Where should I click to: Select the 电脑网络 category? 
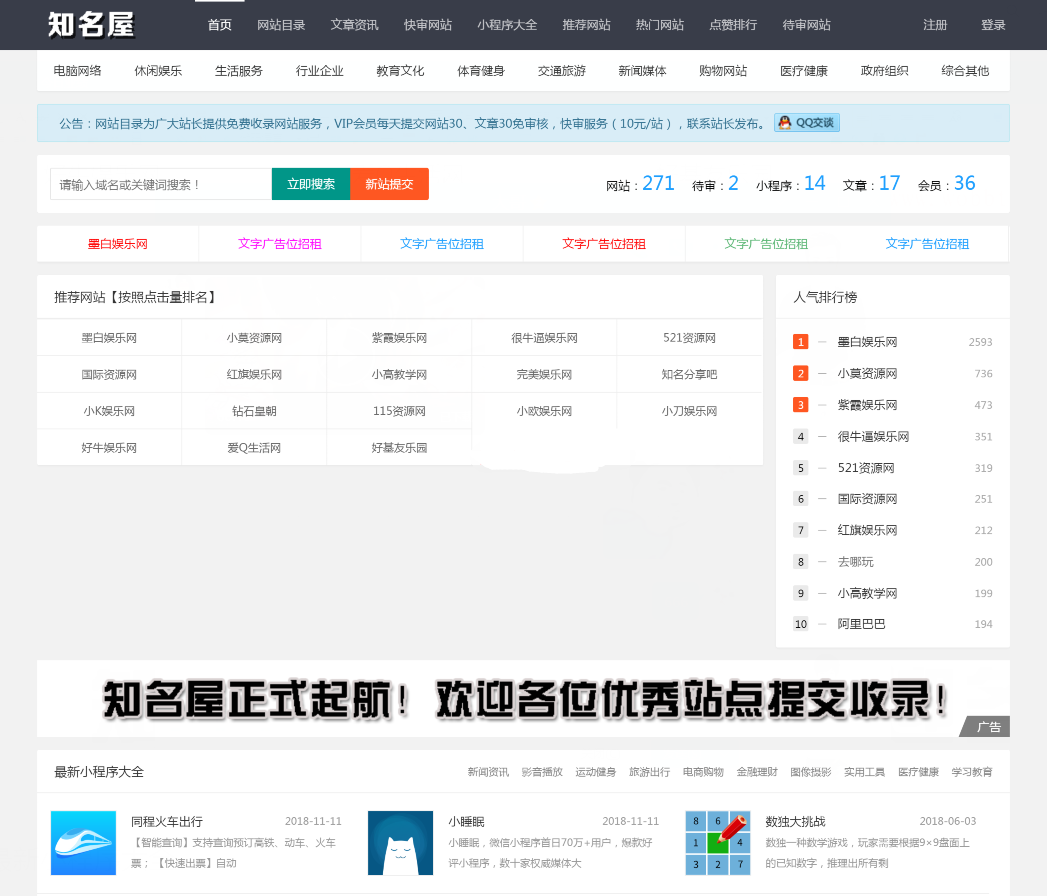point(77,71)
